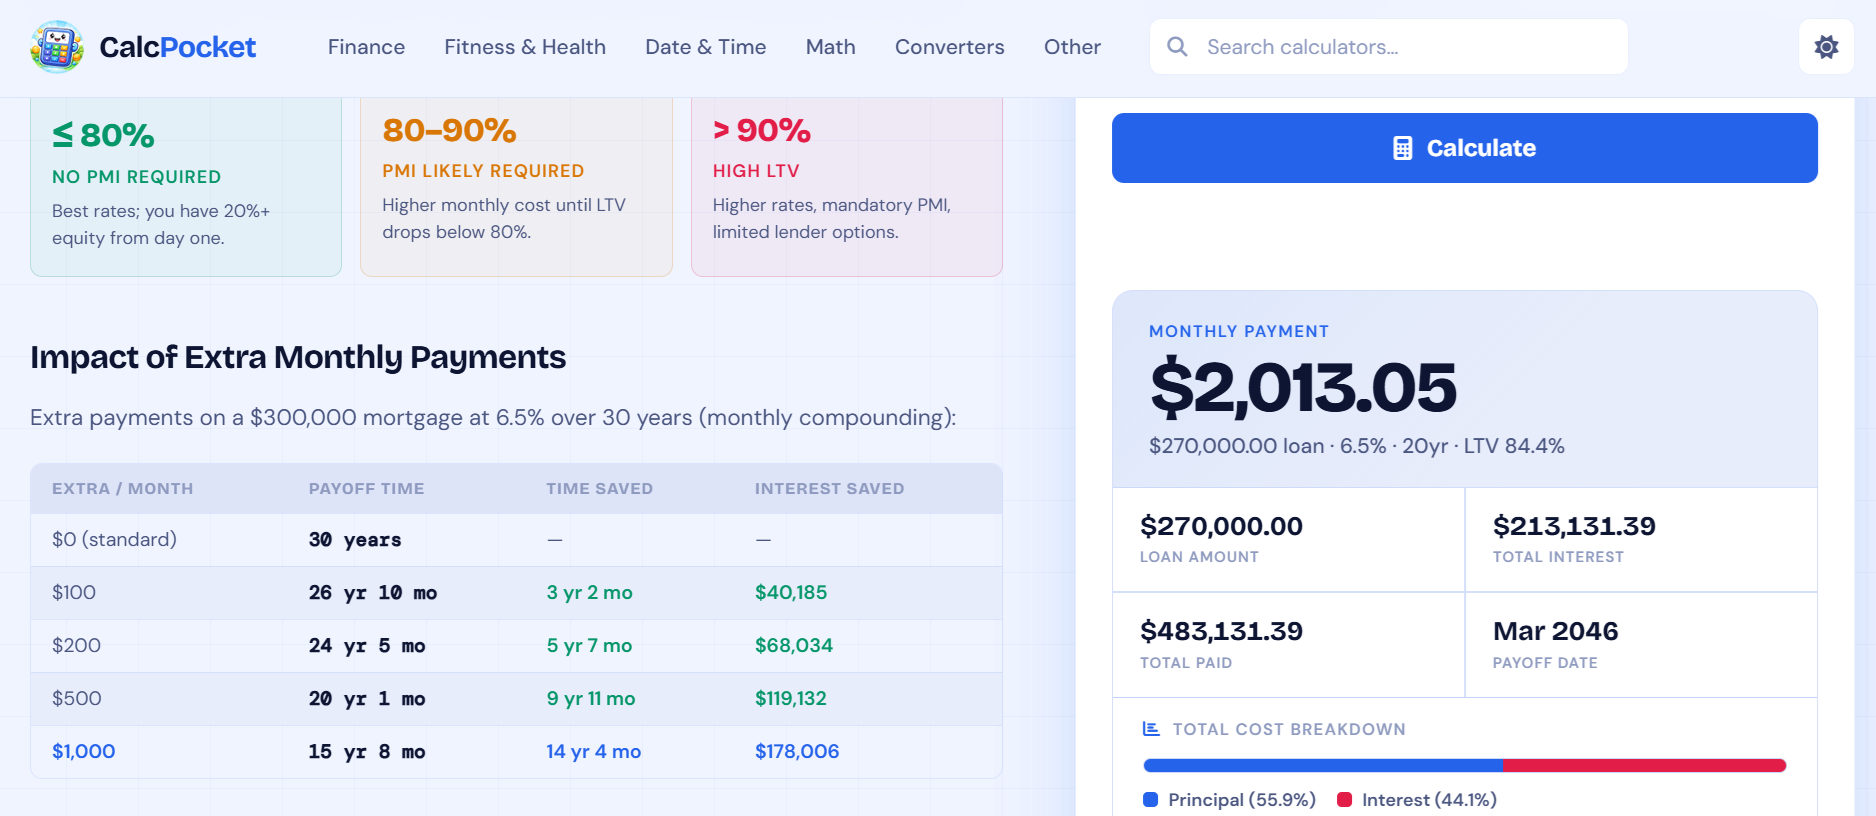Open the Fitness & Health menu
The image size is (1876, 816).
(525, 47)
